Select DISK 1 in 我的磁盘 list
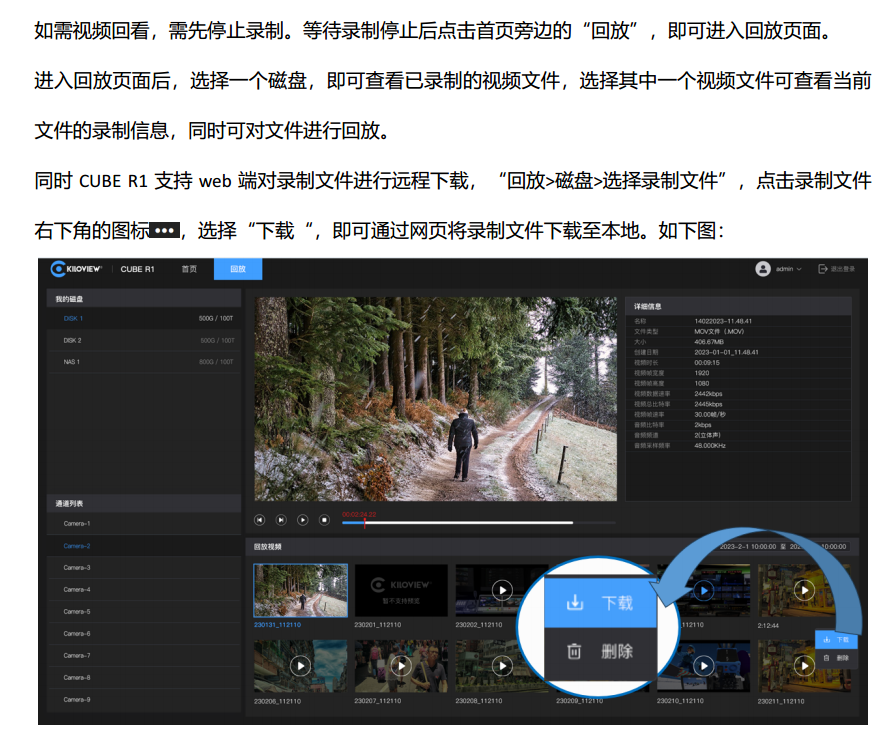894x753 pixels. 144,319
